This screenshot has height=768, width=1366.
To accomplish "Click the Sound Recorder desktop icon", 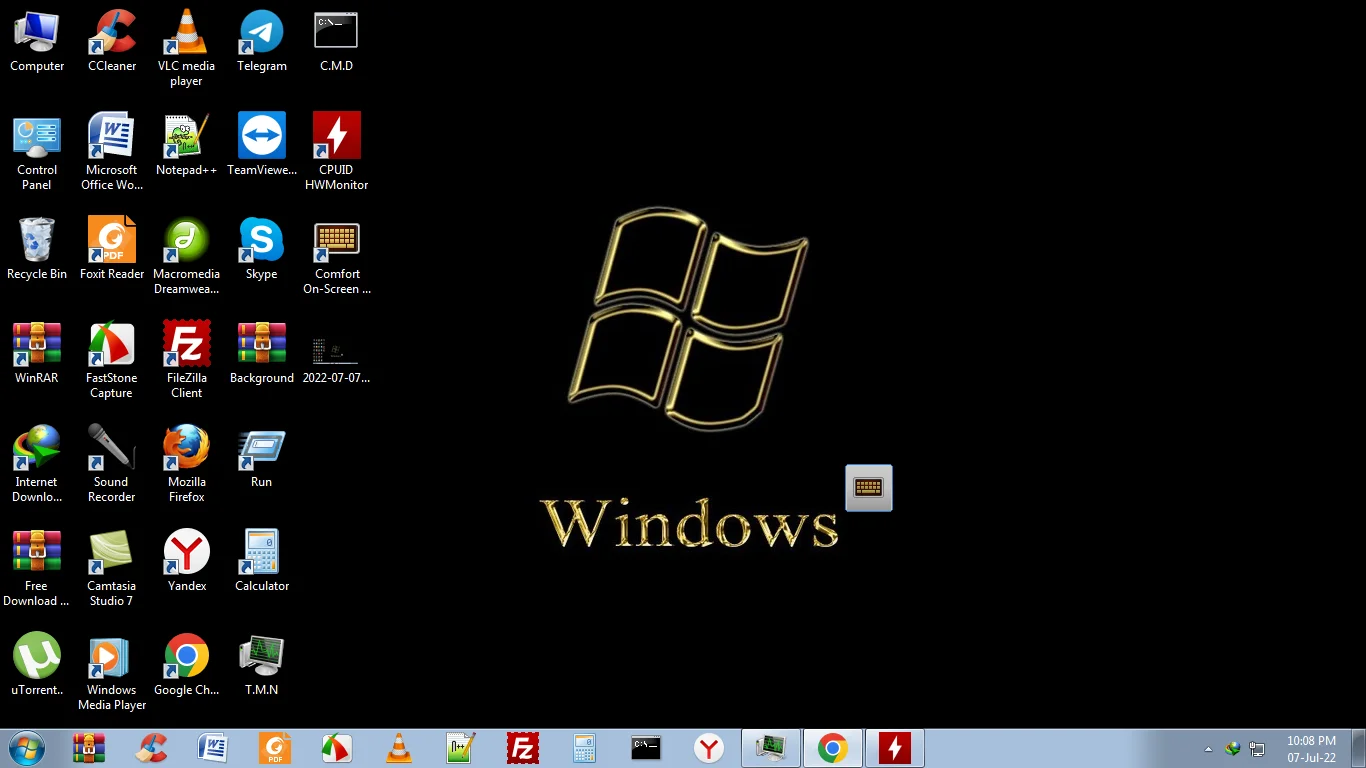I will pos(111,449).
